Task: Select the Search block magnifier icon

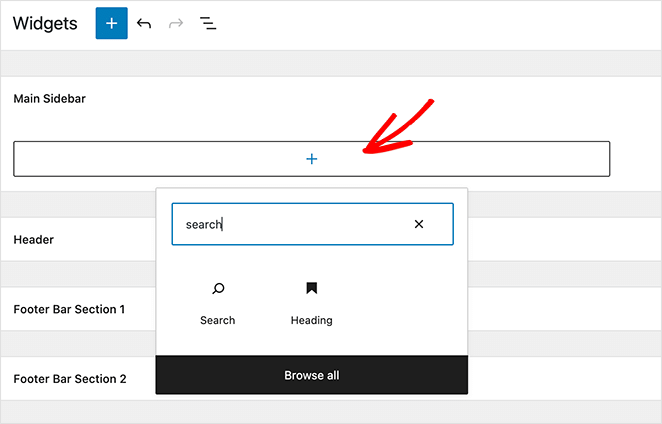Action: click(x=217, y=289)
